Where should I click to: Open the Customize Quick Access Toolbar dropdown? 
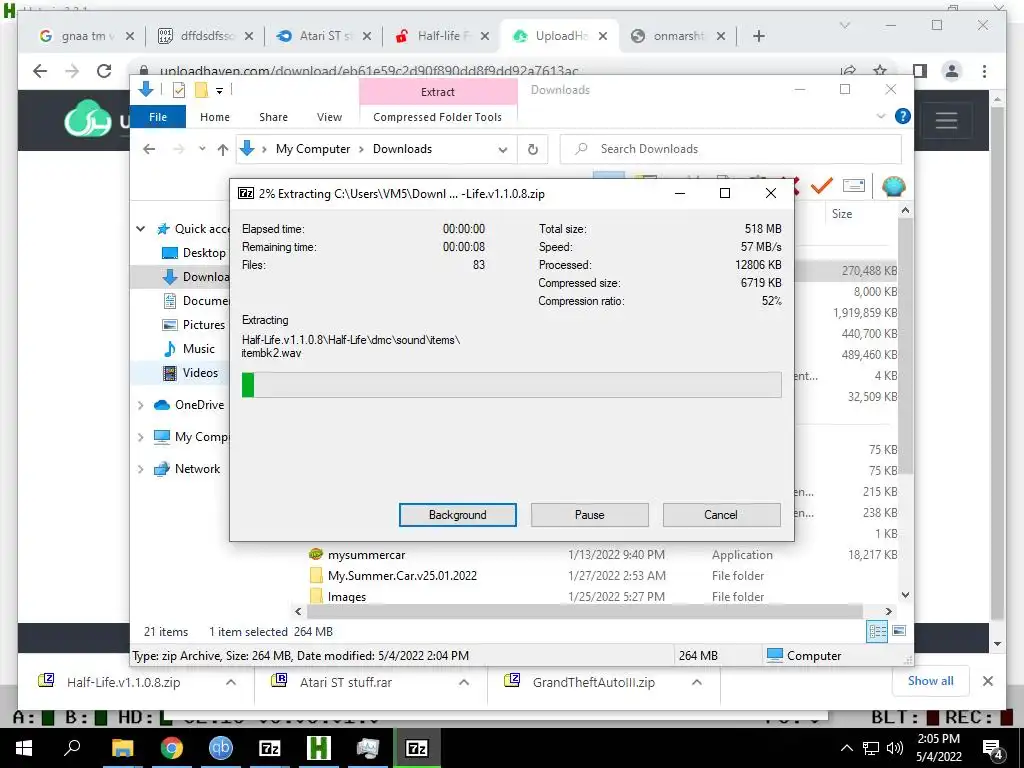point(219,91)
